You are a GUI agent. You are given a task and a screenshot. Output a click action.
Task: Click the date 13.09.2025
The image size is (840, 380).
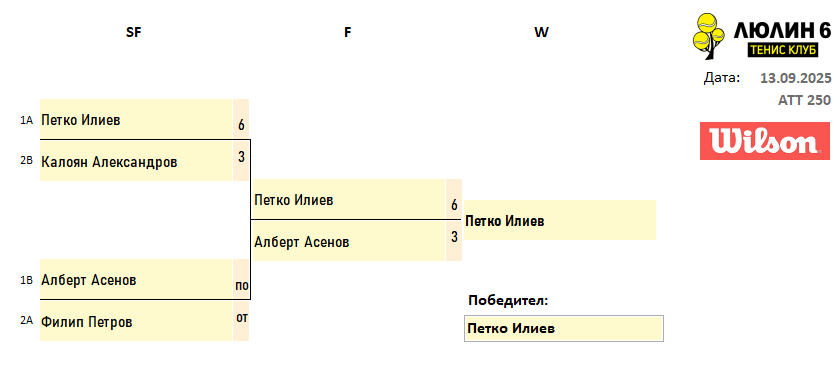point(796,78)
